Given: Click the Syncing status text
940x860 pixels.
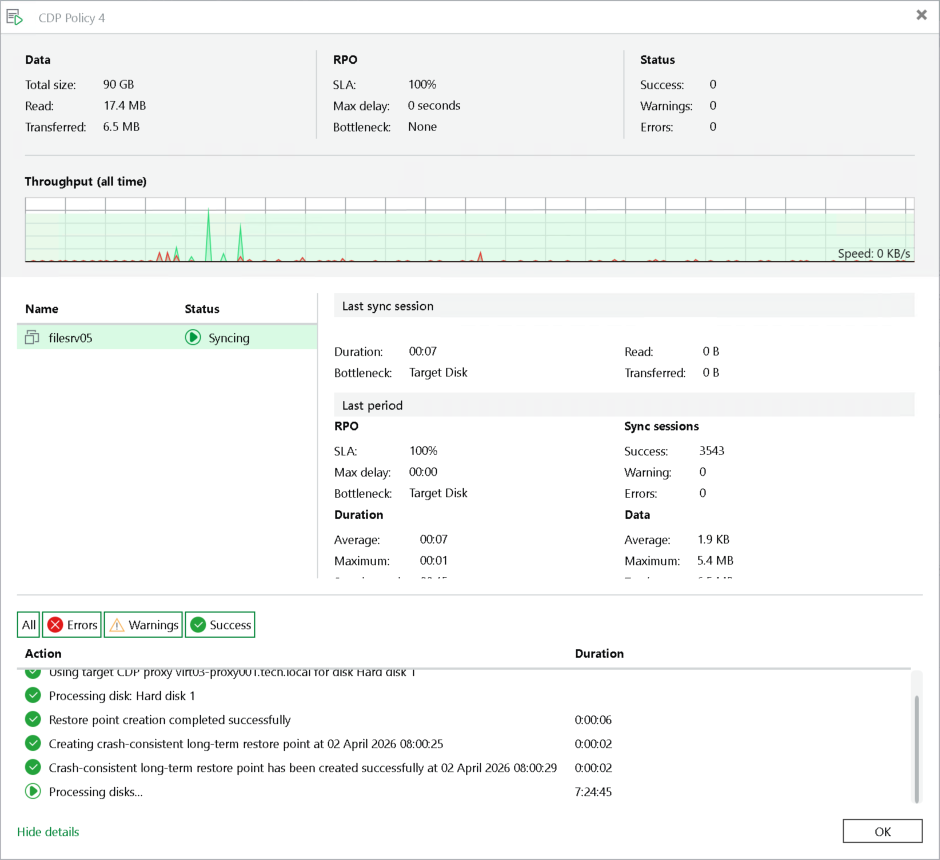Looking at the screenshot, I should tap(228, 338).
